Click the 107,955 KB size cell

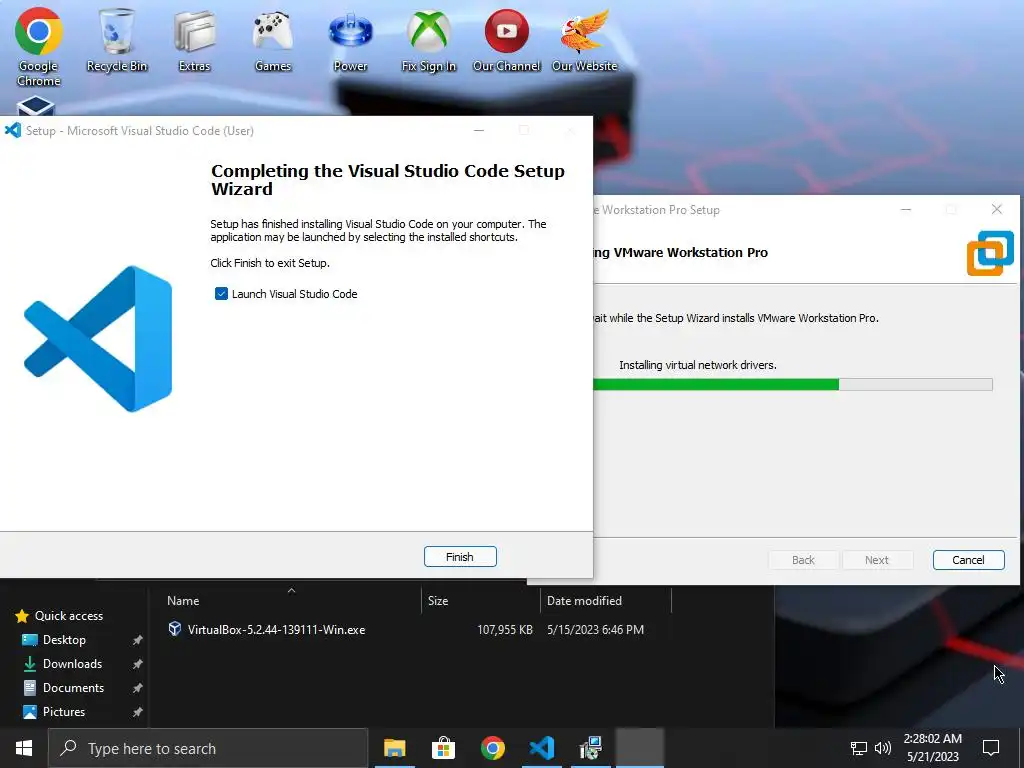(x=505, y=630)
